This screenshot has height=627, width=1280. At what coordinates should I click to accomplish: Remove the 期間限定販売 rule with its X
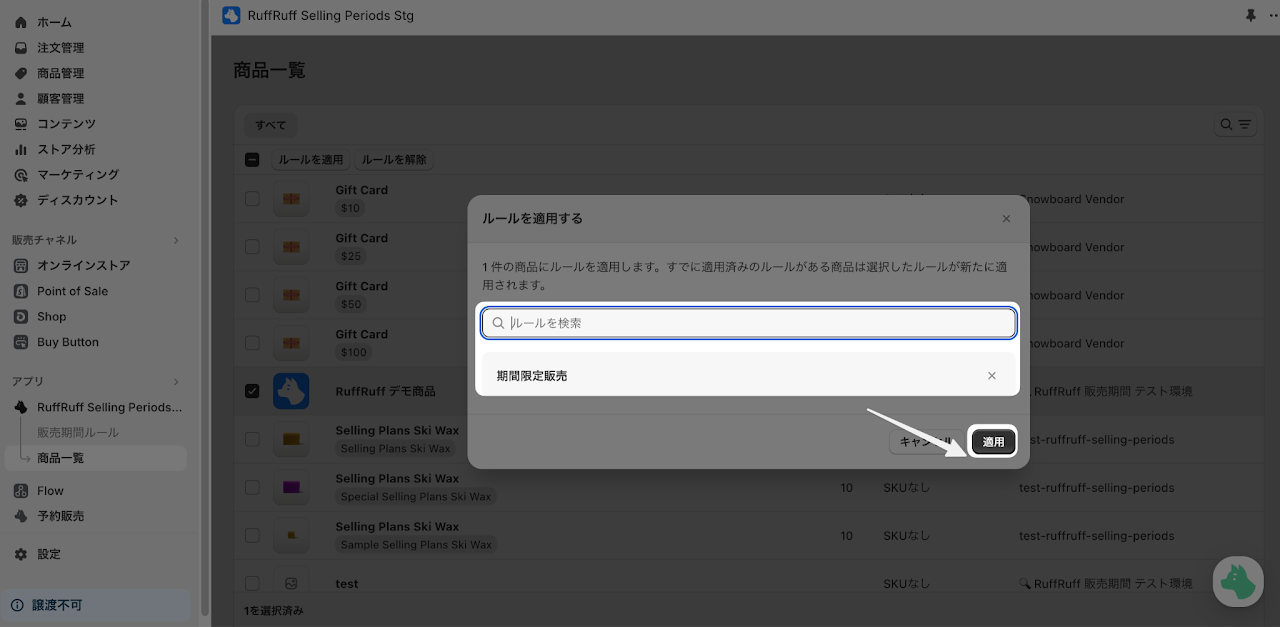click(992, 376)
